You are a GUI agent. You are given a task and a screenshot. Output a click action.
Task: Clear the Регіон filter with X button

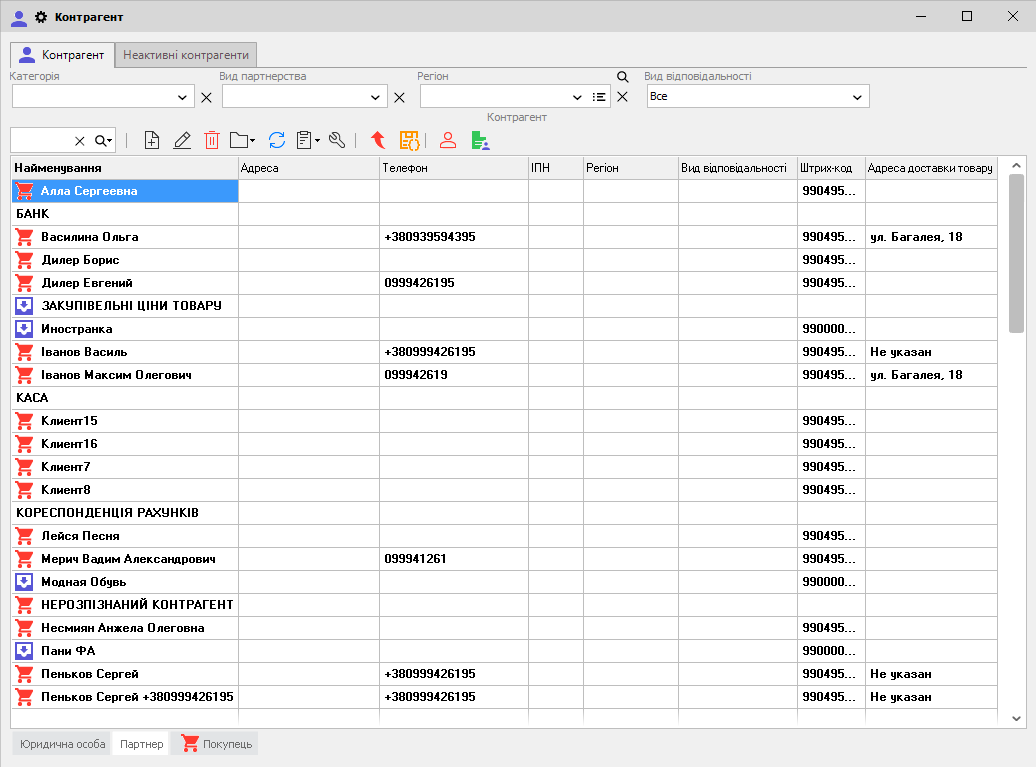[622, 97]
